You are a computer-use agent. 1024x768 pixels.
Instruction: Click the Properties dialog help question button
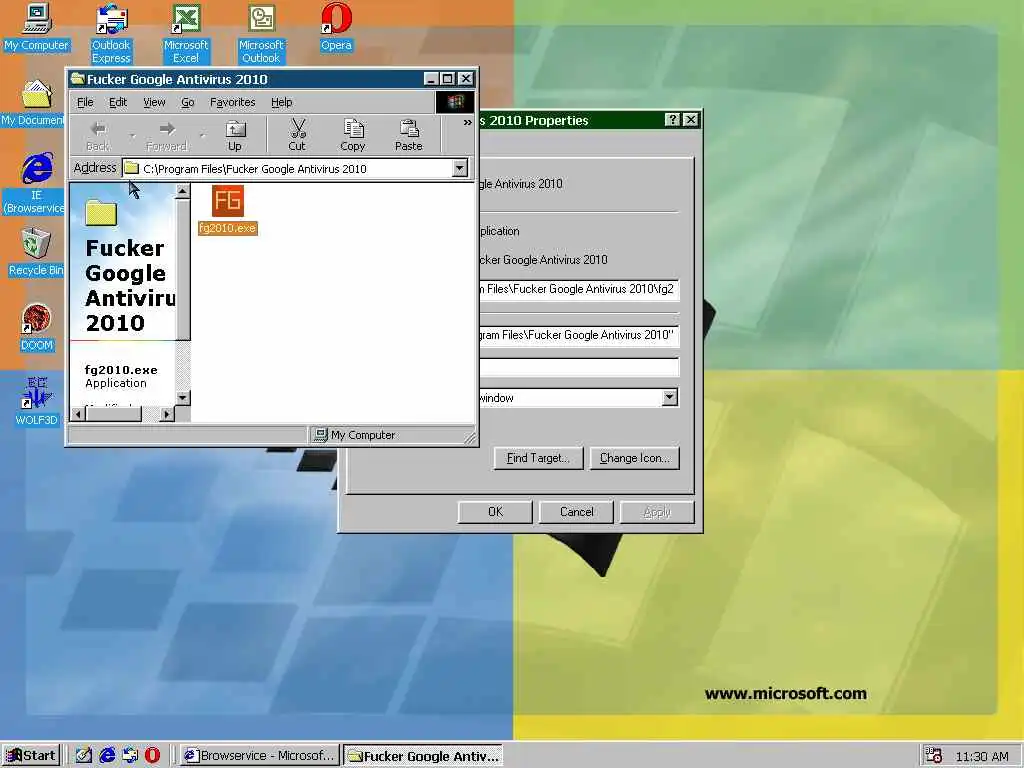click(673, 120)
